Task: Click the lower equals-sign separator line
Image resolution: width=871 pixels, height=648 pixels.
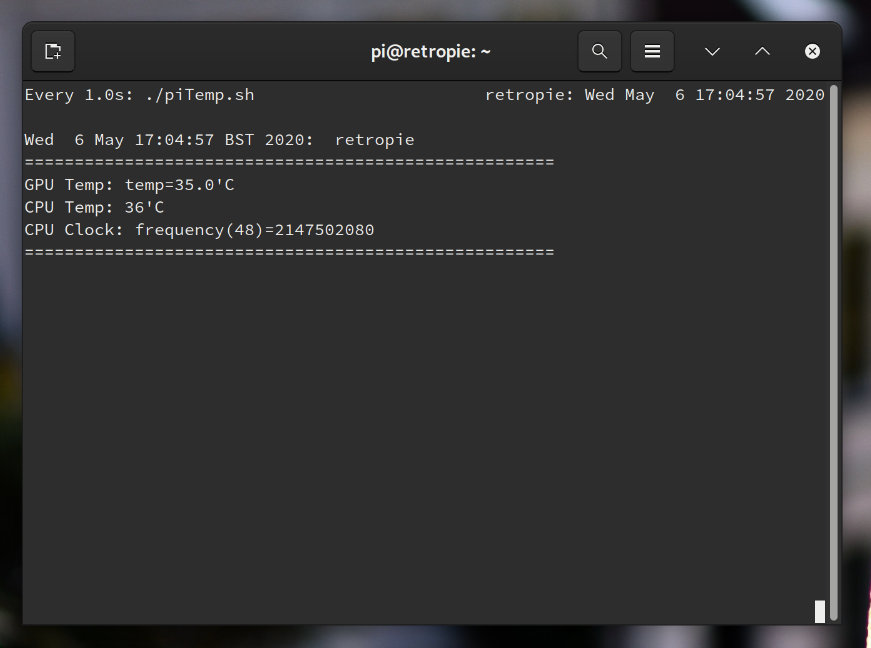Action: pyautogui.click(x=289, y=253)
